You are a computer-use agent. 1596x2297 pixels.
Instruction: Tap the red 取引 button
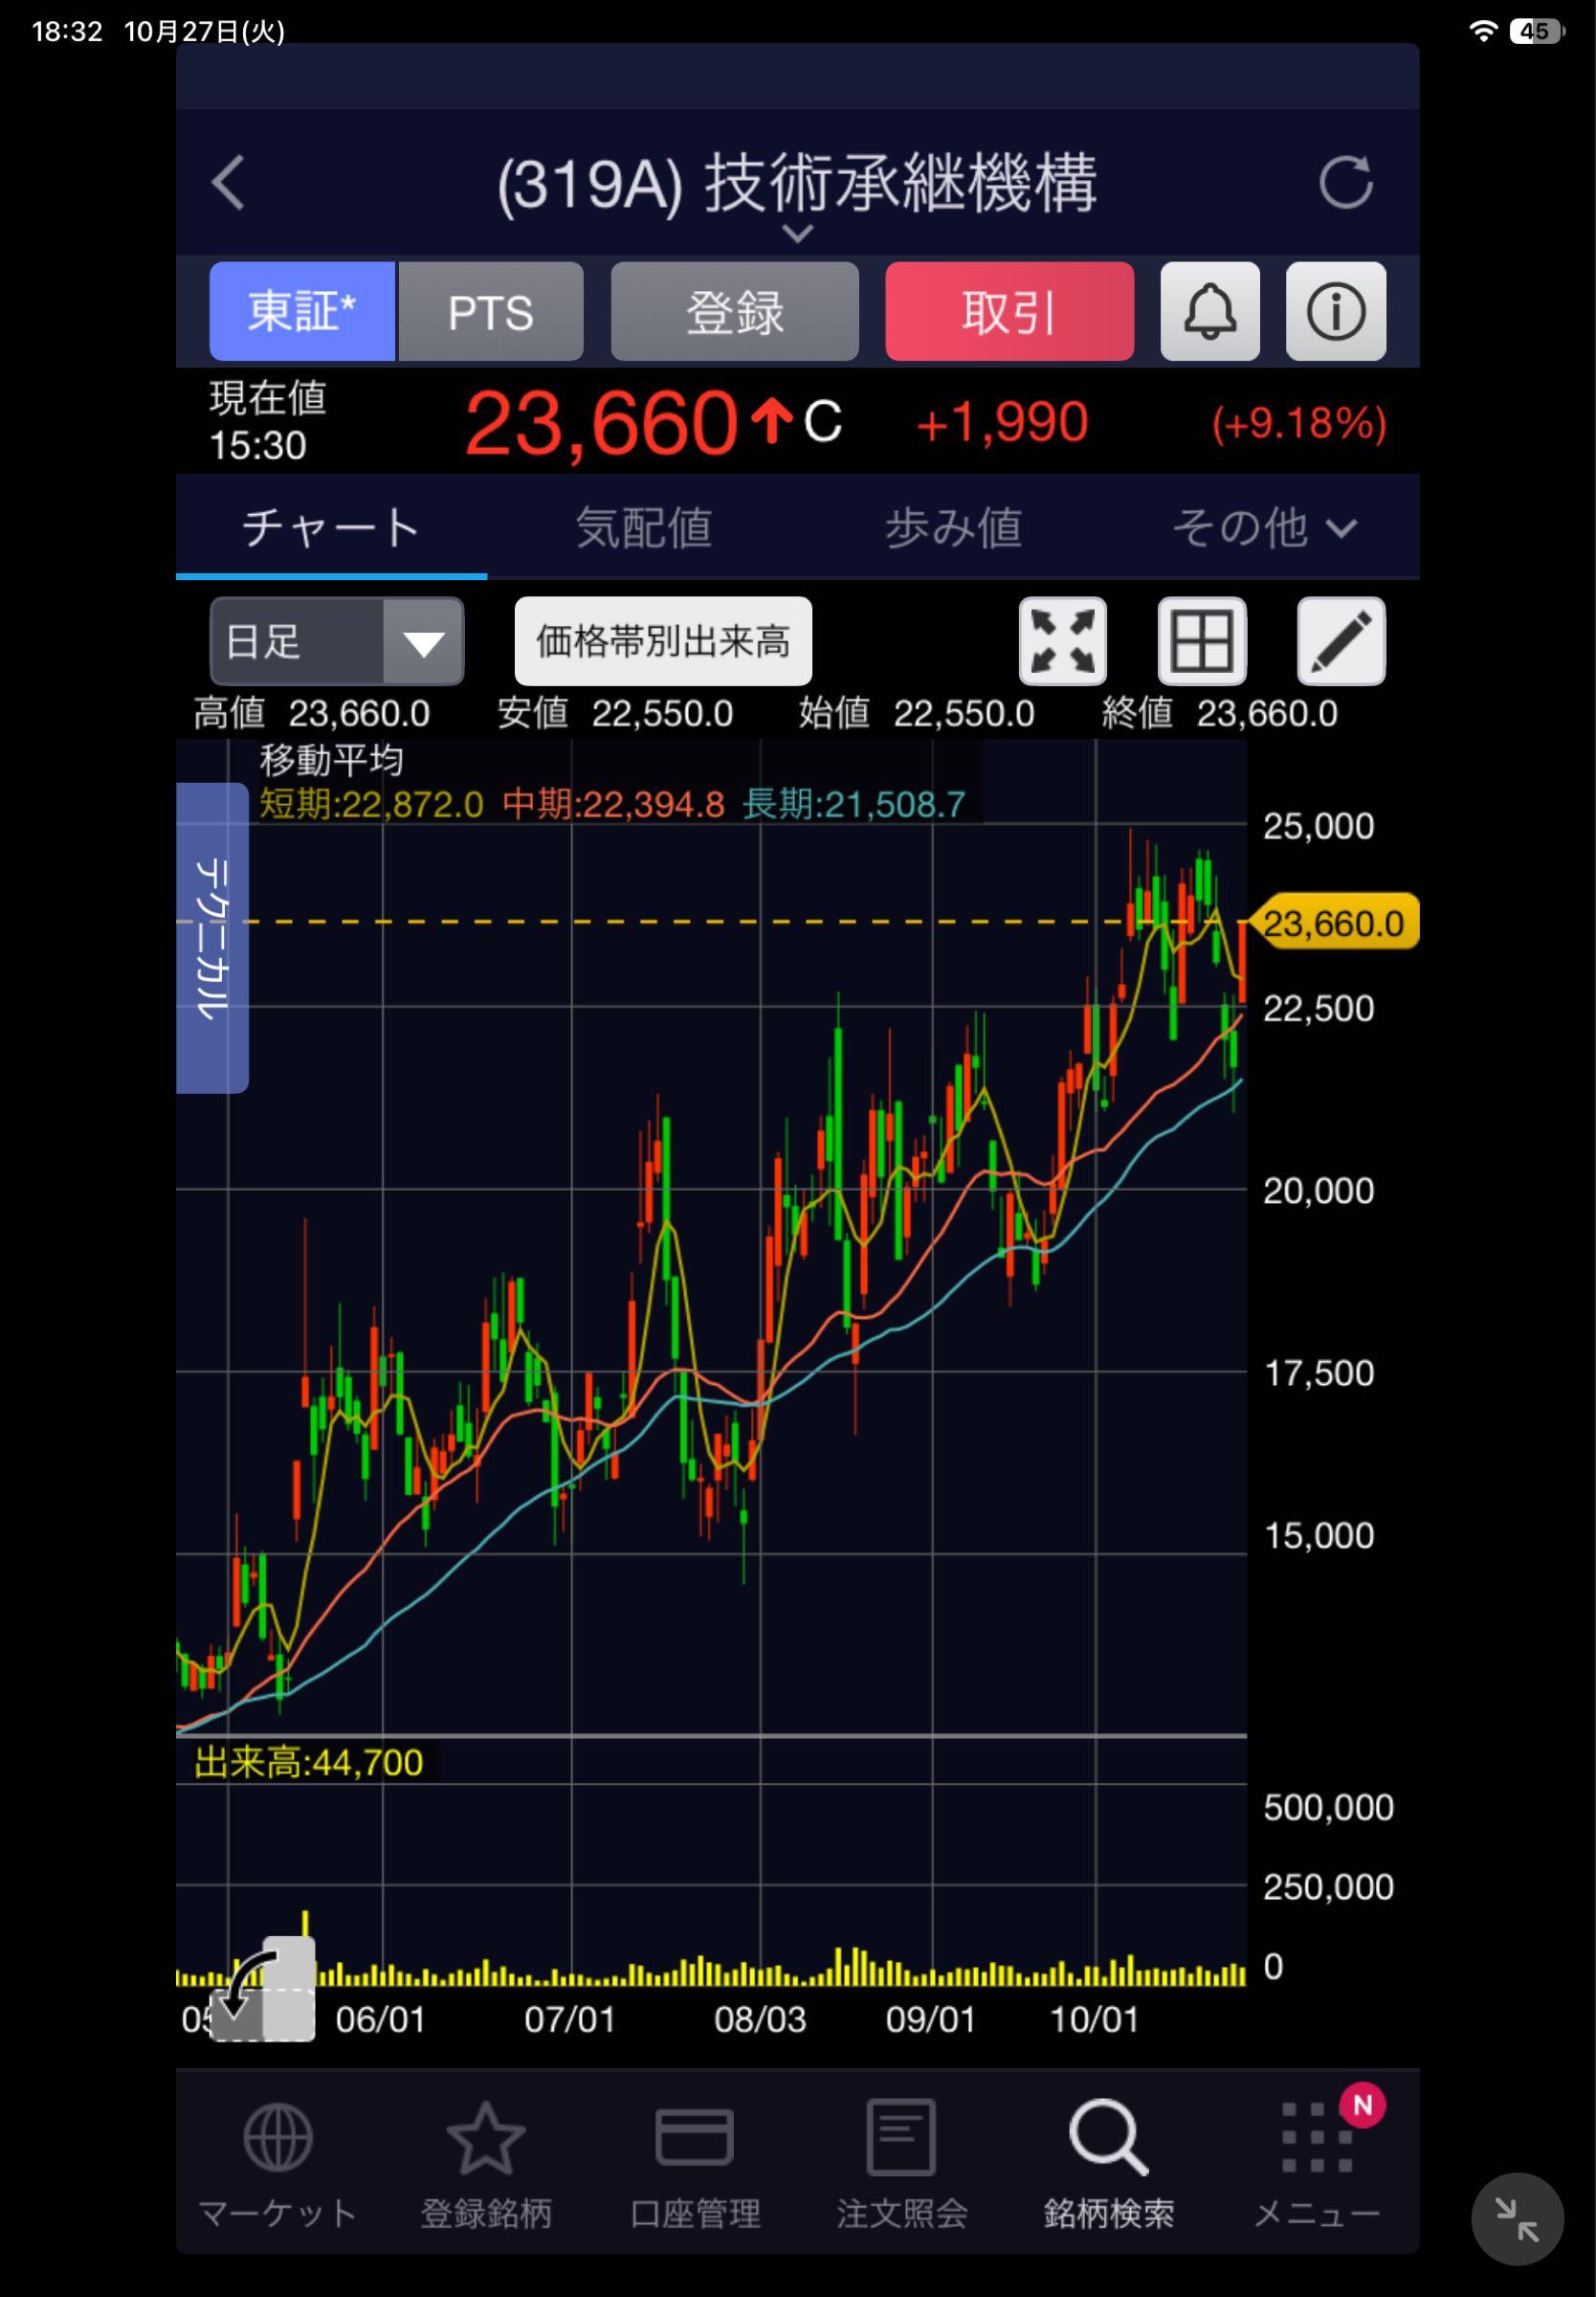click(1009, 311)
